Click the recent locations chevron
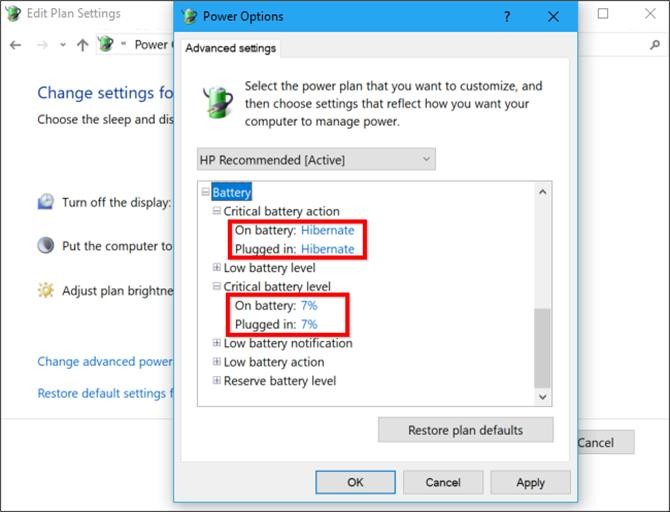This screenshot has width=670, height=512. click(63, 45)
